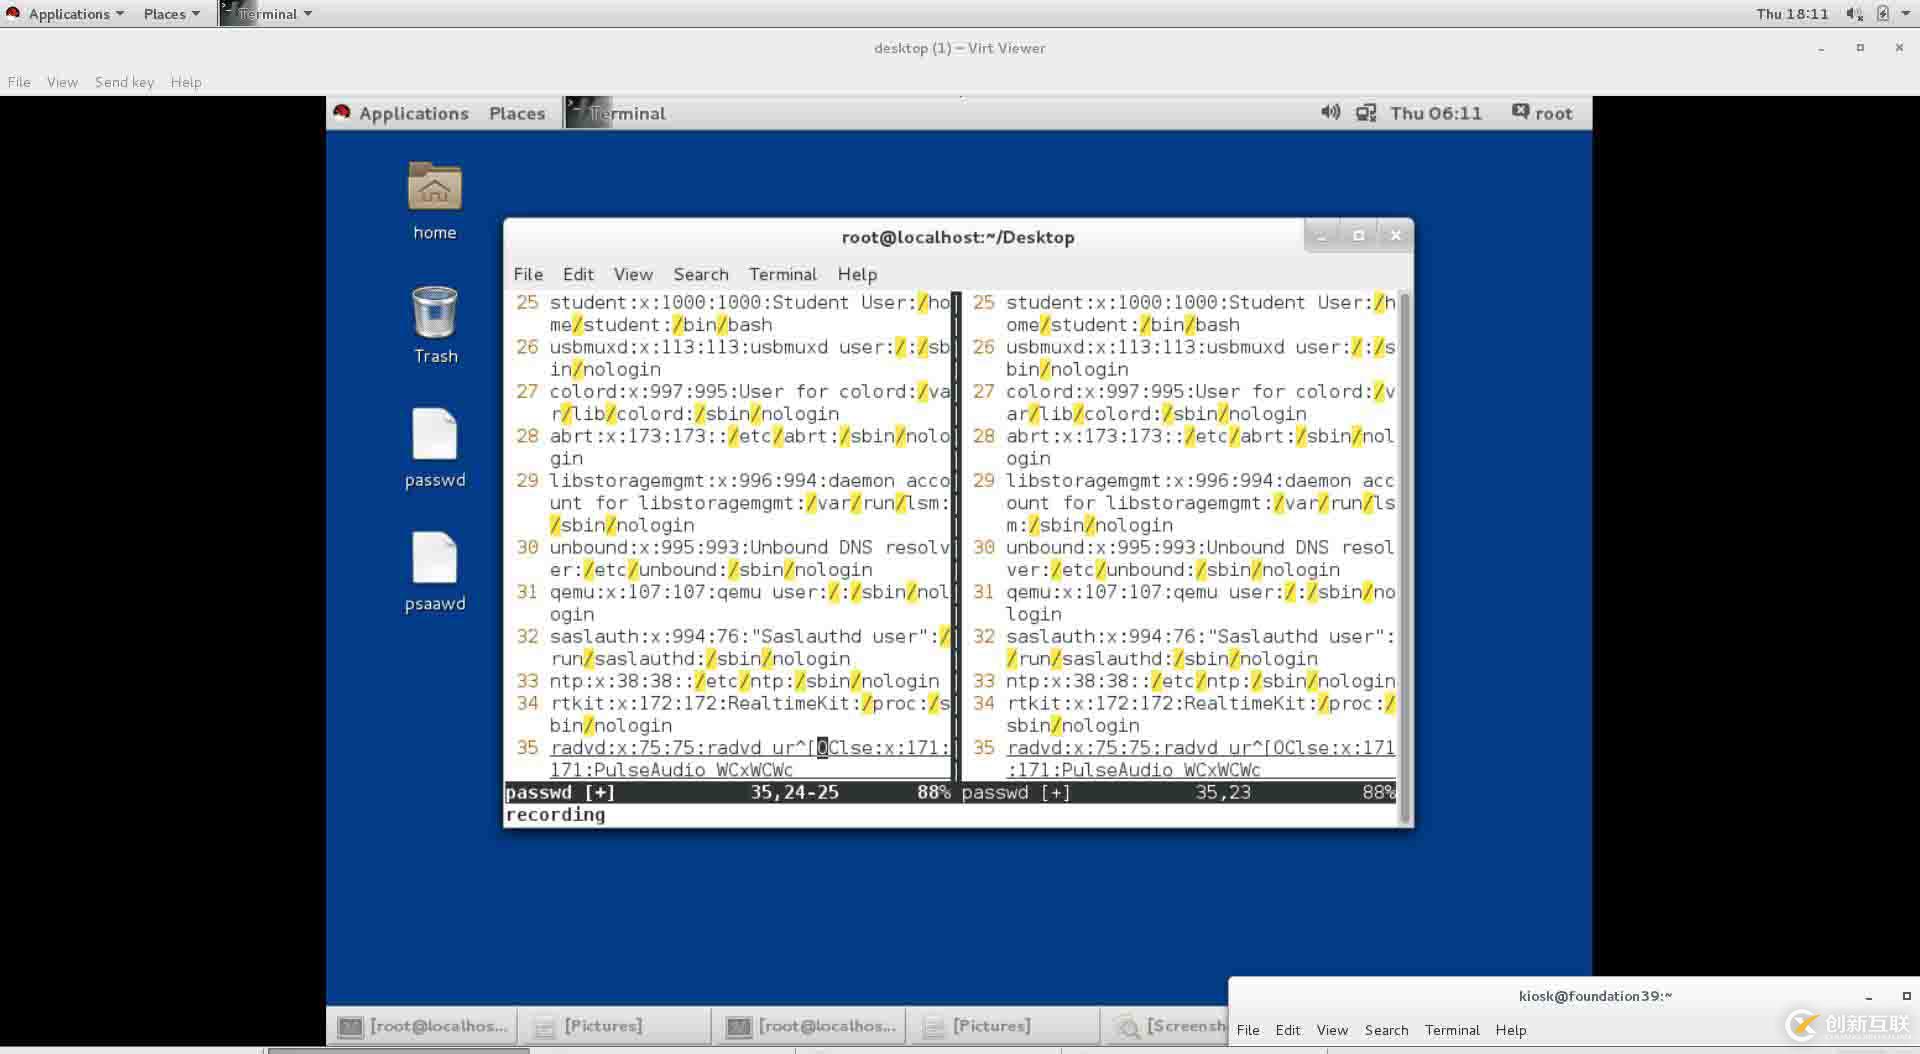The height and width of the screenshot is (1054, 1920).
Task: Click the guest volume speaker icon
Action: coord(1330,113)
